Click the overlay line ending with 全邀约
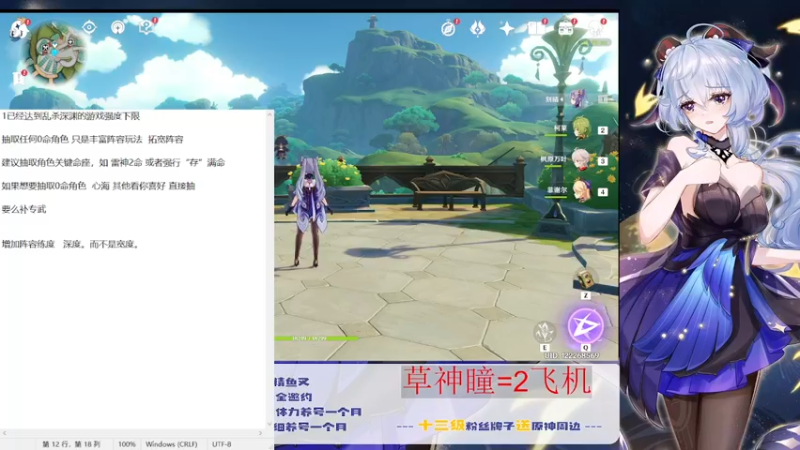This screenshot has height=450, width=800. pos(293,397)
